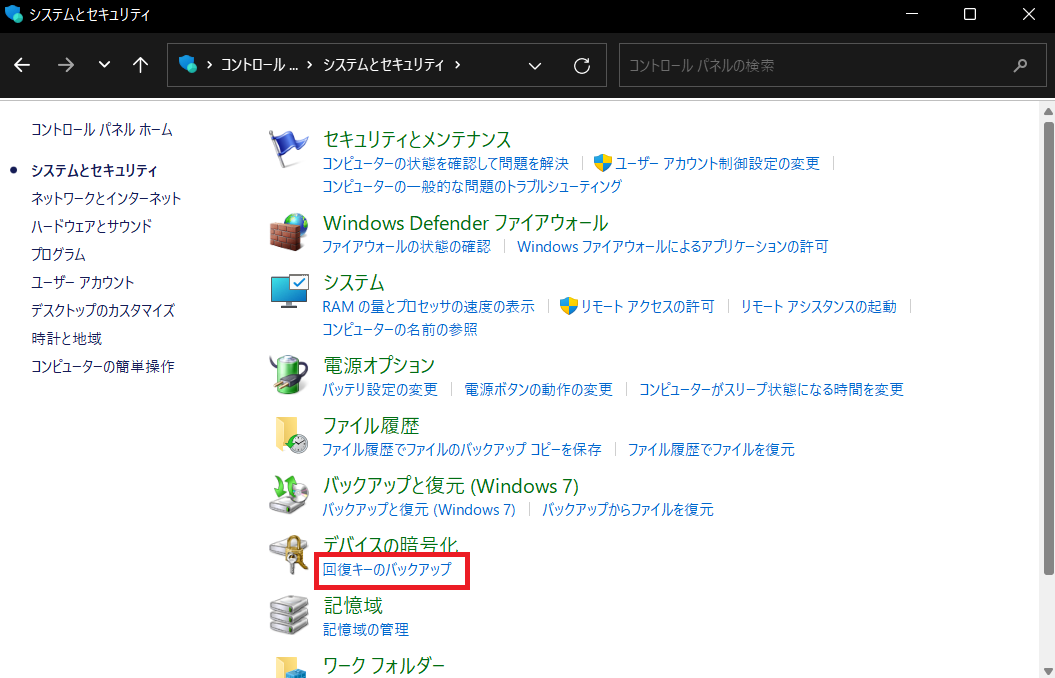Click バックアップからファイルを復元 link
Image resolution: width=1055 pixels, height=678 pixels.
(x=628, y=510)
